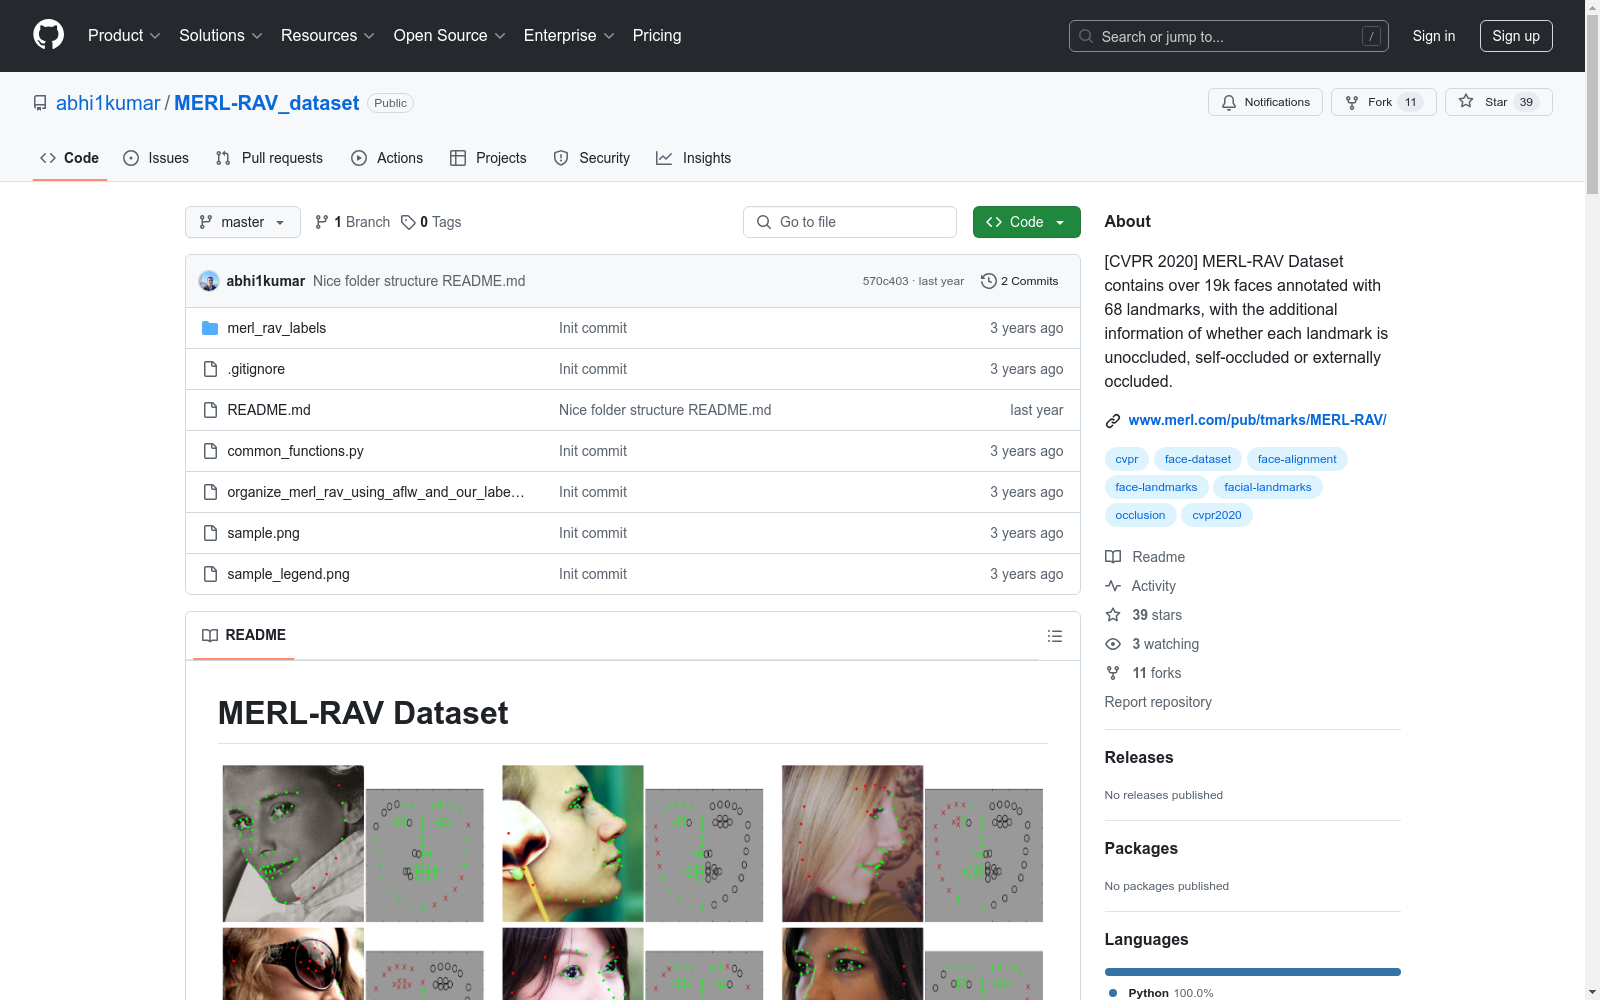This screenshot has width=1600, height=1000.
Task: Click the stars icon beside 39 stars
Action: coord(1113,615)
